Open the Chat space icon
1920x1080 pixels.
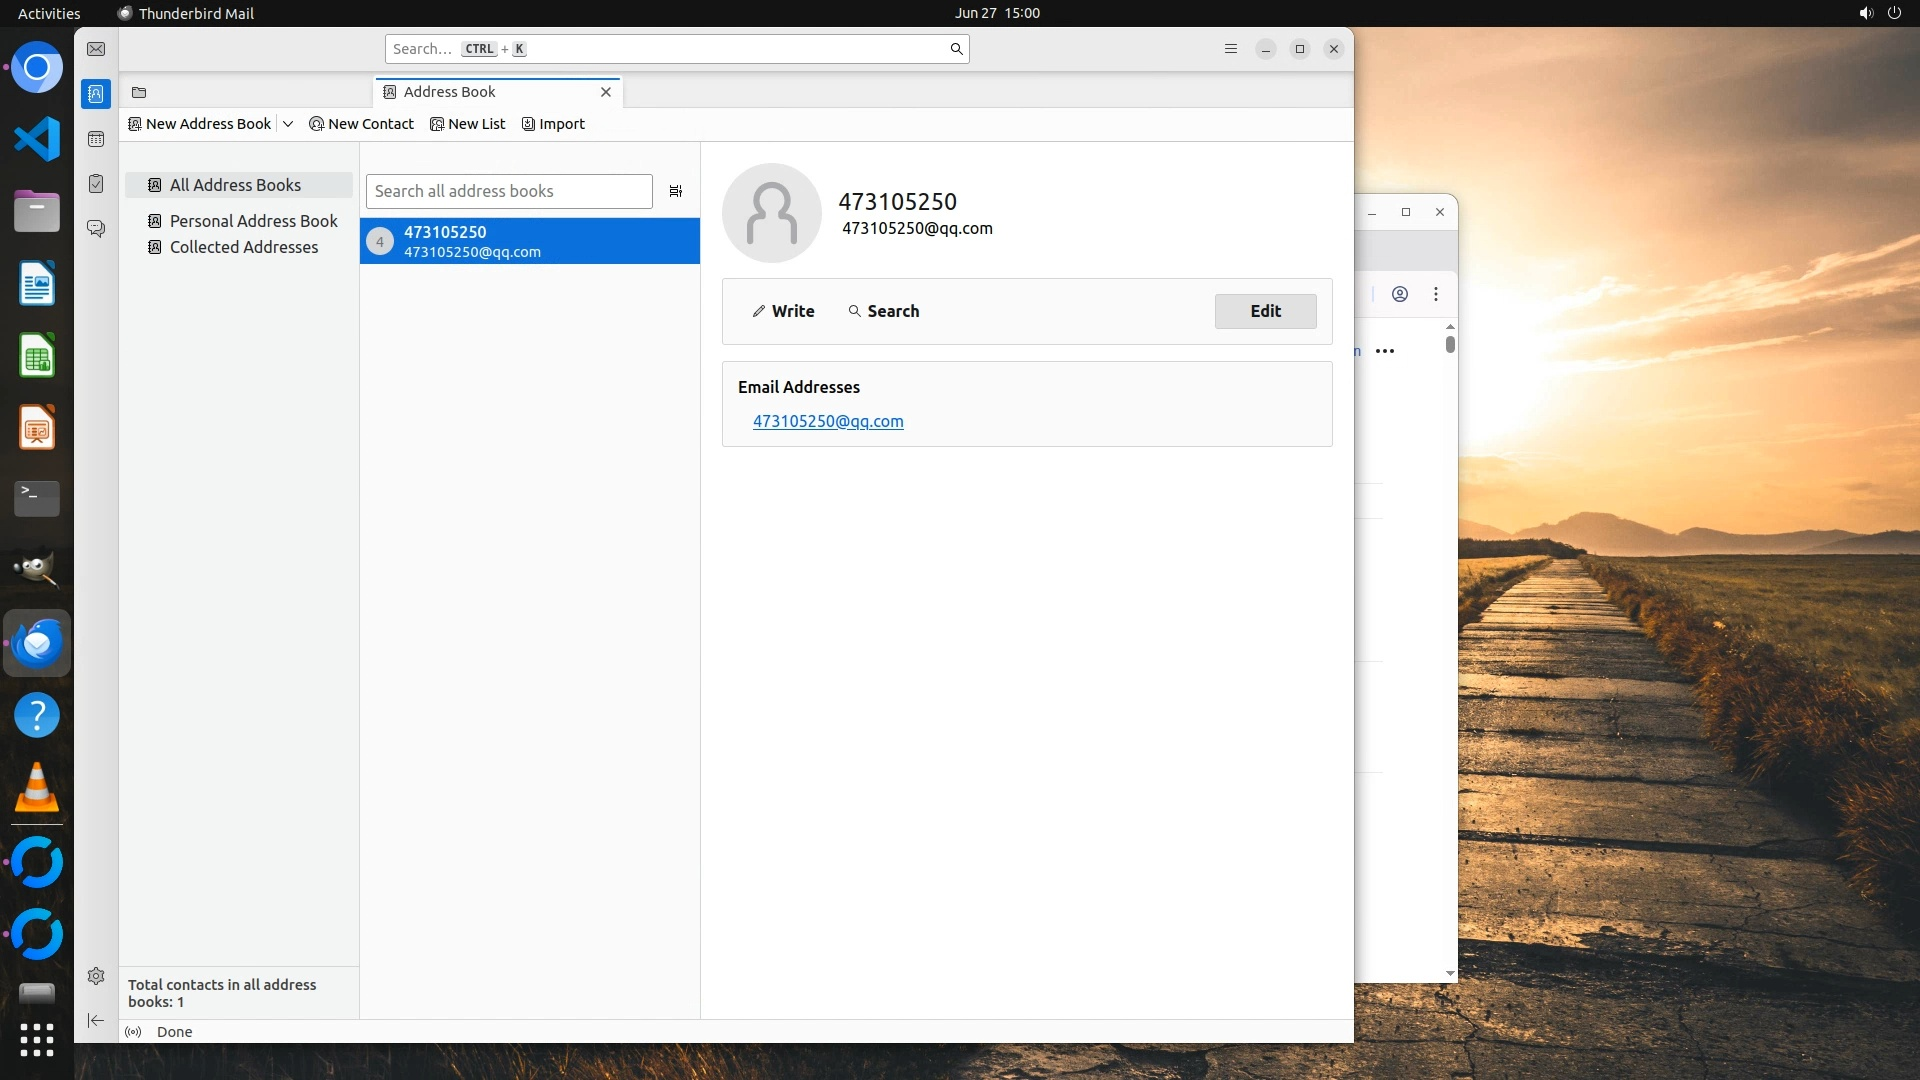[x=96, y=229]
